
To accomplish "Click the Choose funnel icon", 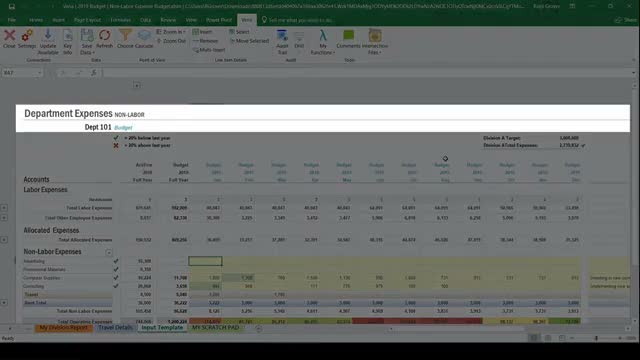I will tap(125, 36).
